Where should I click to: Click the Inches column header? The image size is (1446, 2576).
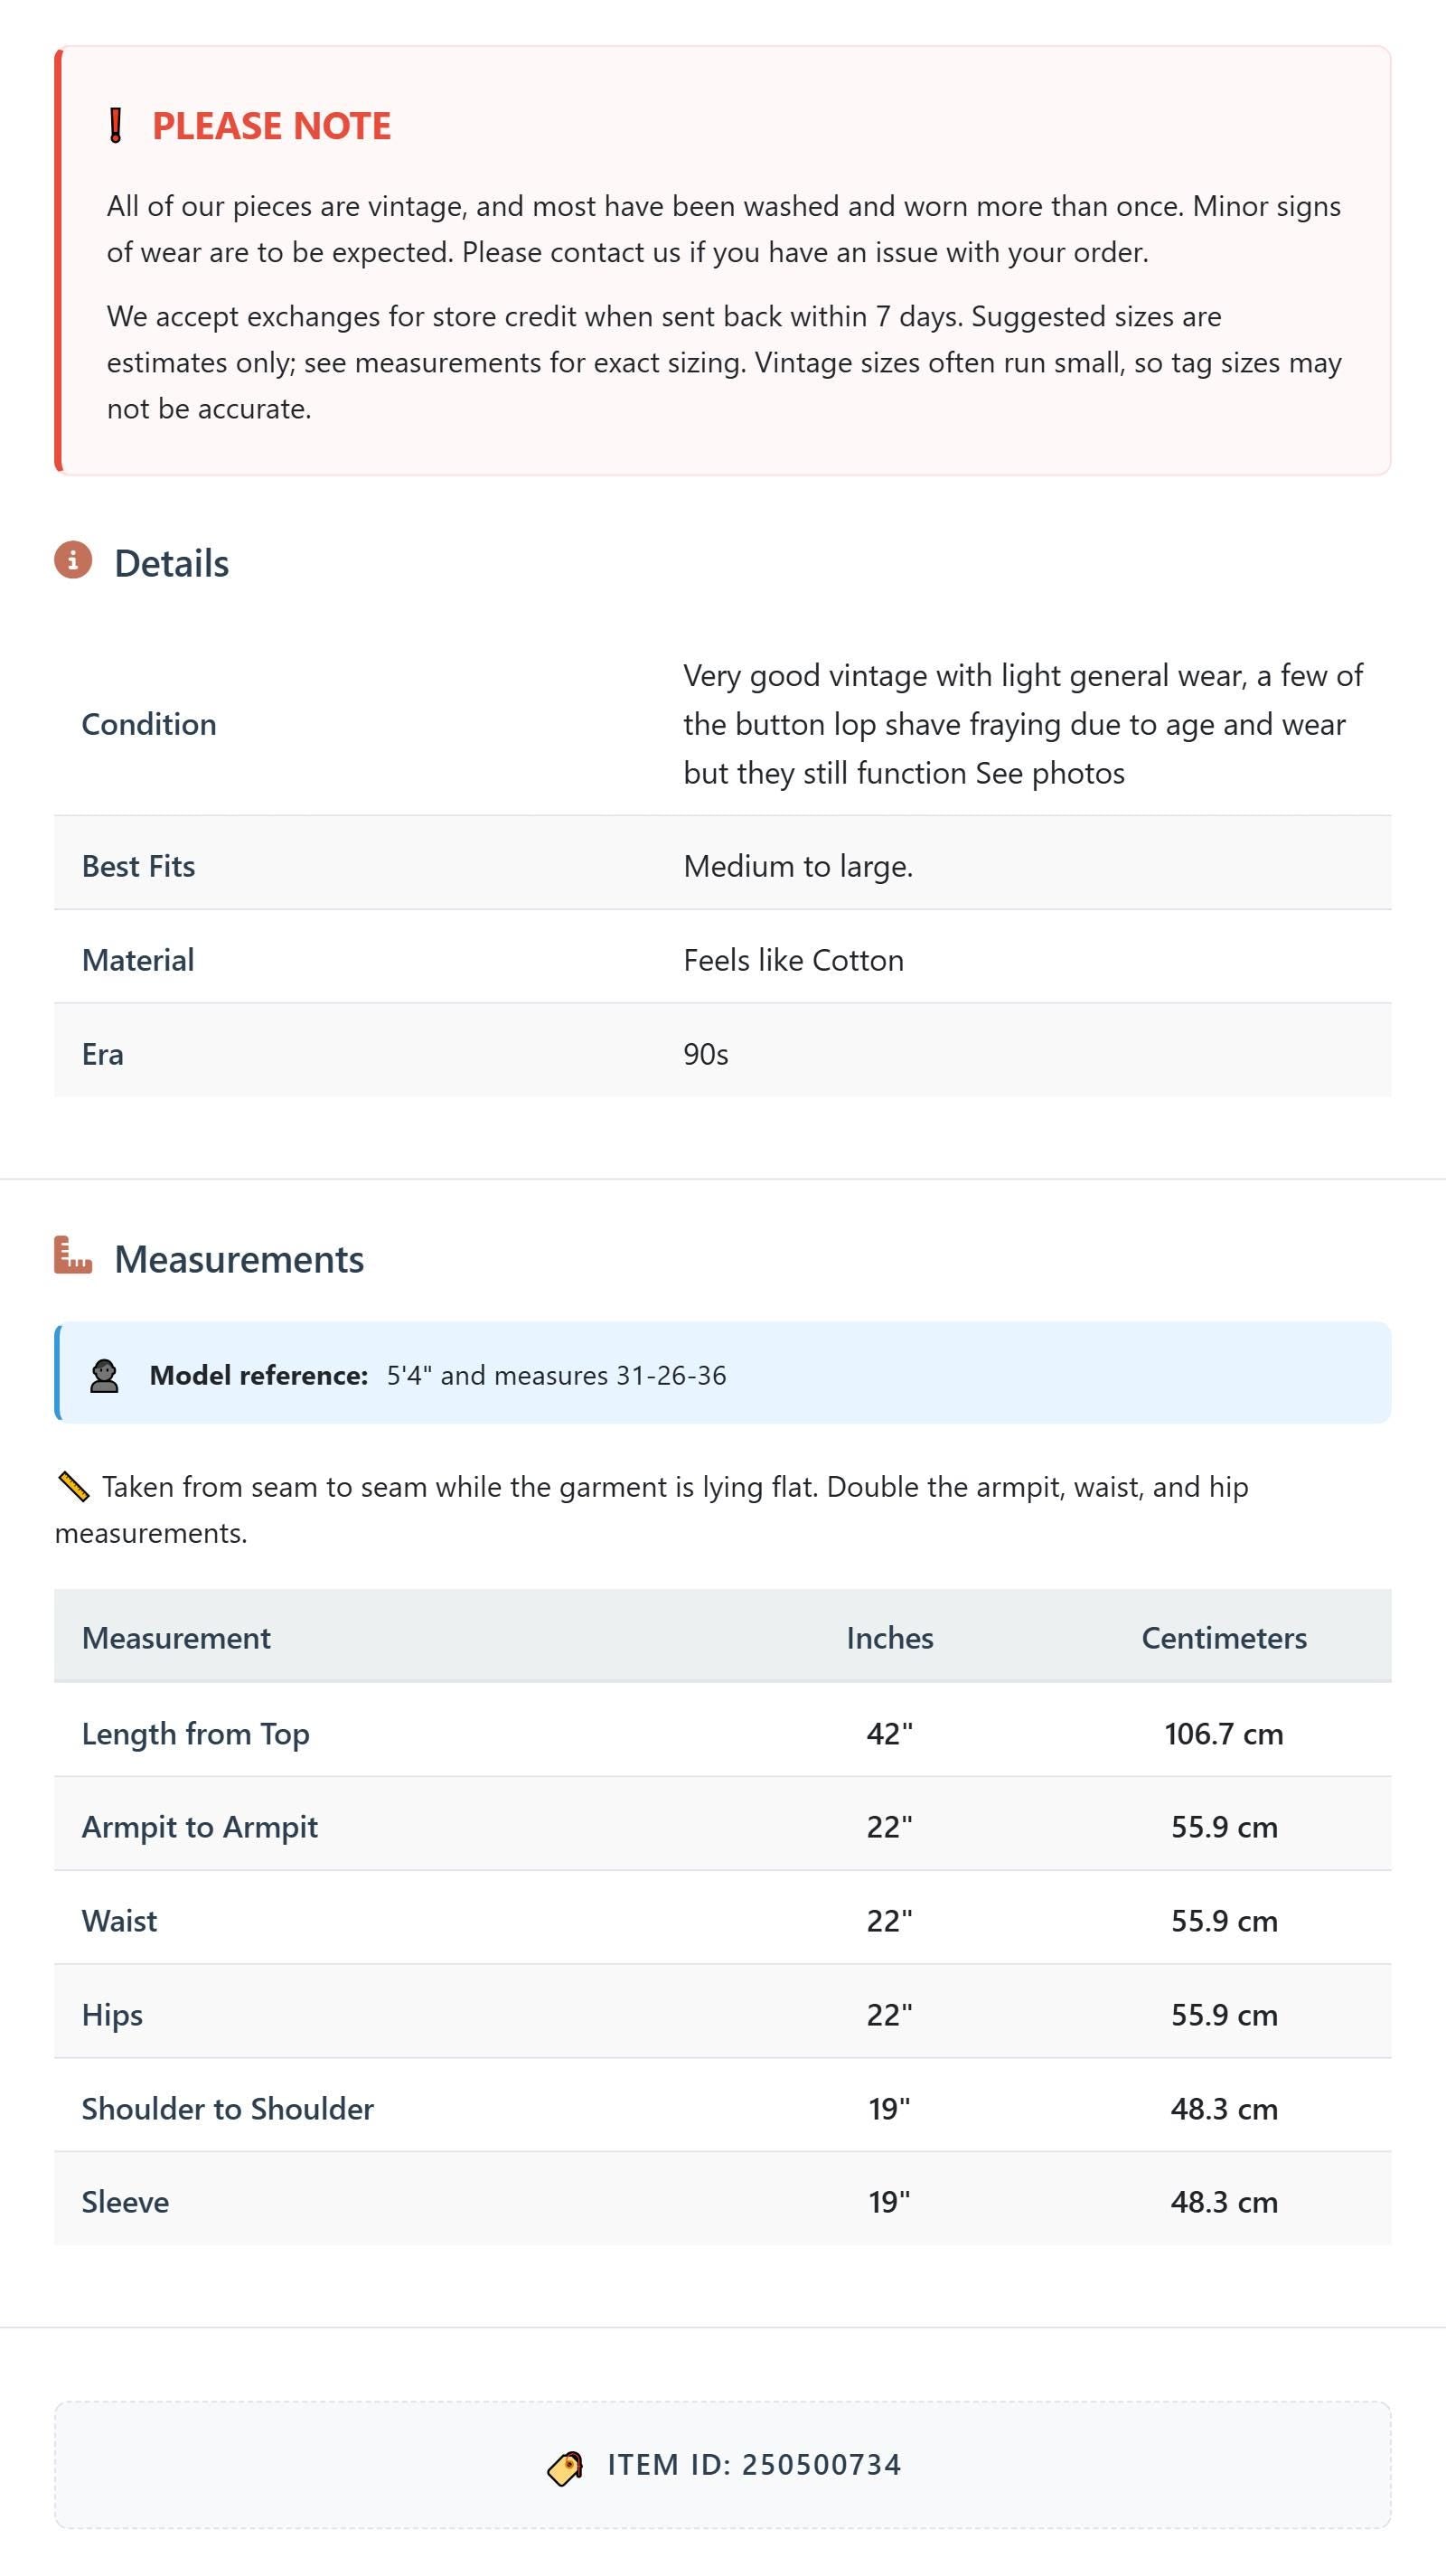[x=890, y=1638]
